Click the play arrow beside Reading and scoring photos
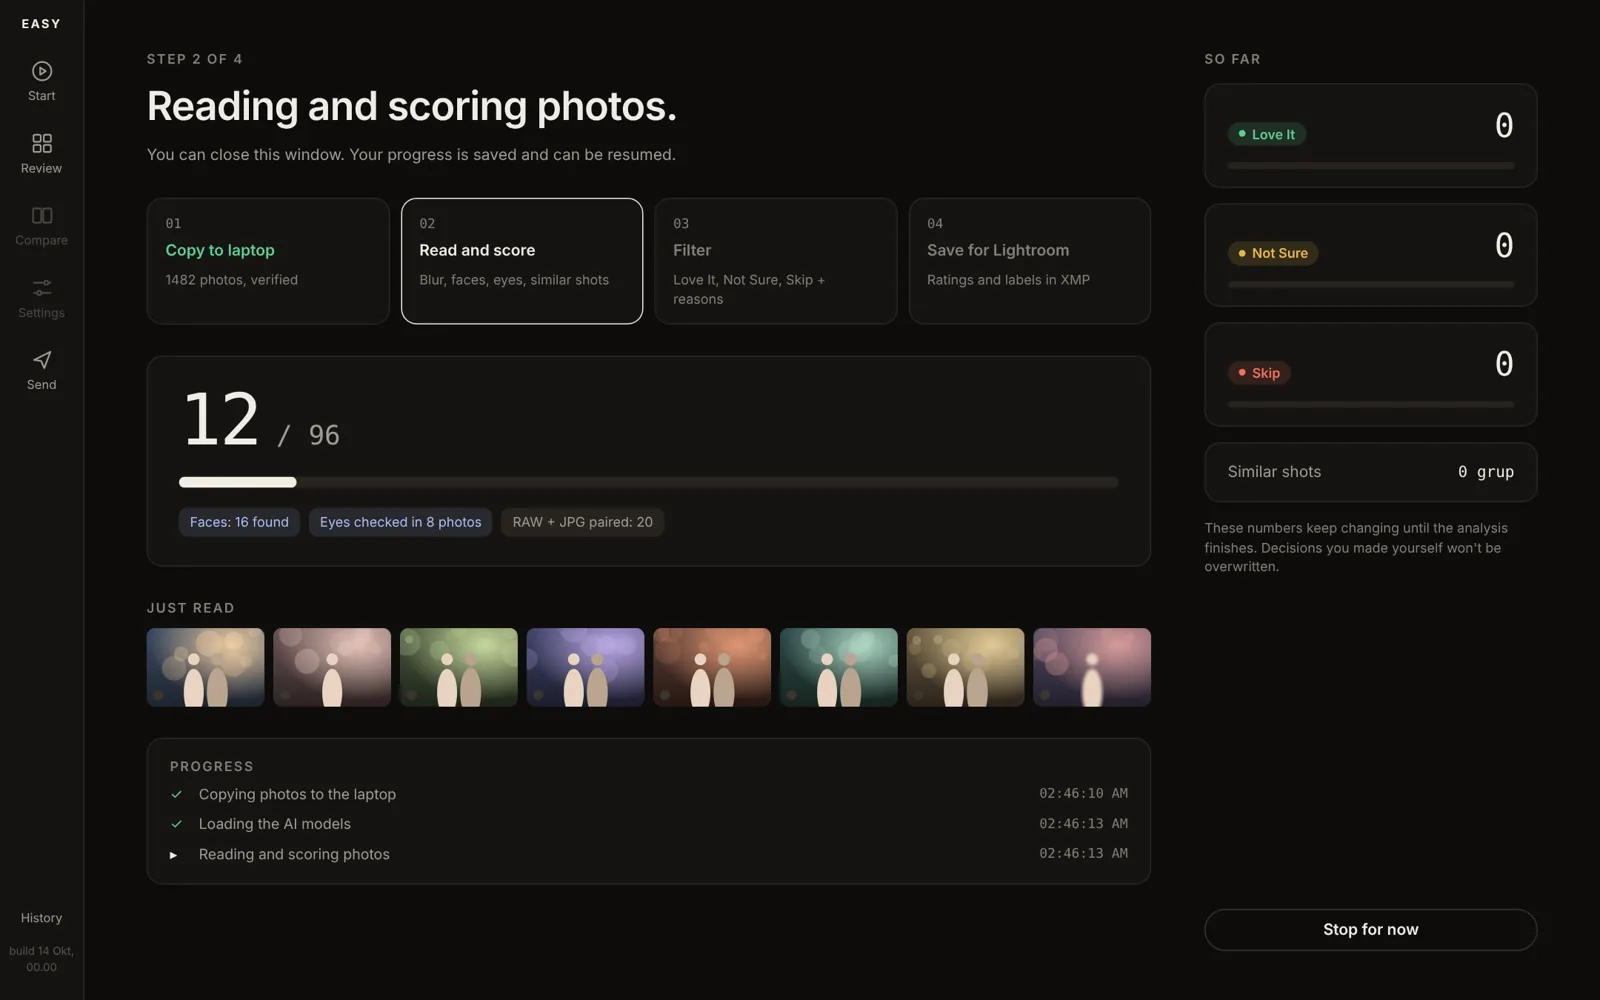1600x1000 pixels. coord(173,855)
